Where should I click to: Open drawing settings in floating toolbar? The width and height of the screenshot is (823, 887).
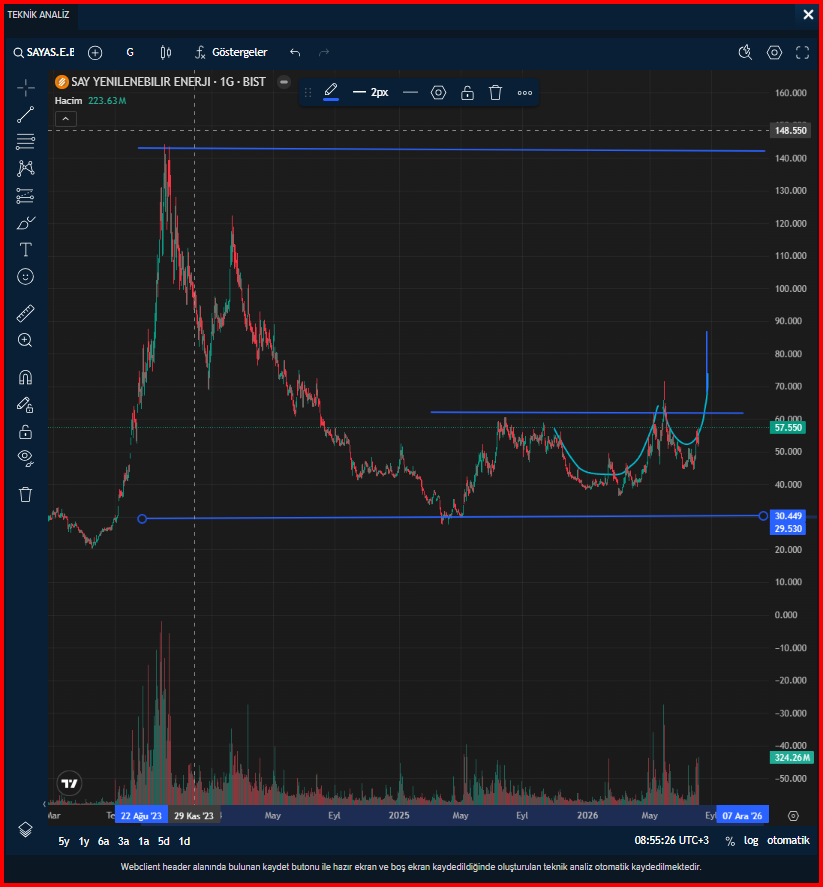(x=438, y=93)
